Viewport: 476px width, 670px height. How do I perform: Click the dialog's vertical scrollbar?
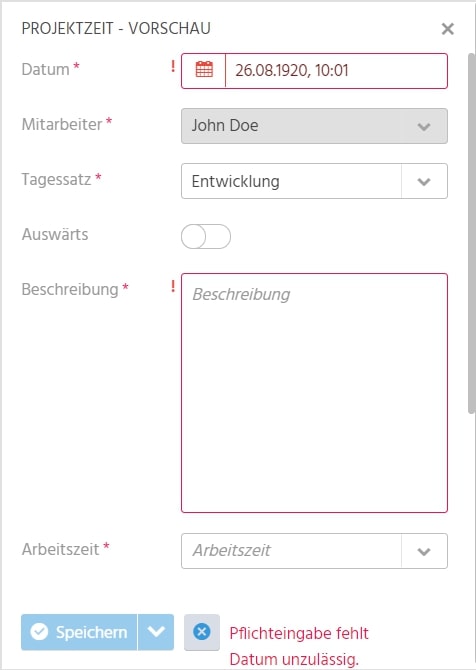pyautogui.click(x=472, y=233)
